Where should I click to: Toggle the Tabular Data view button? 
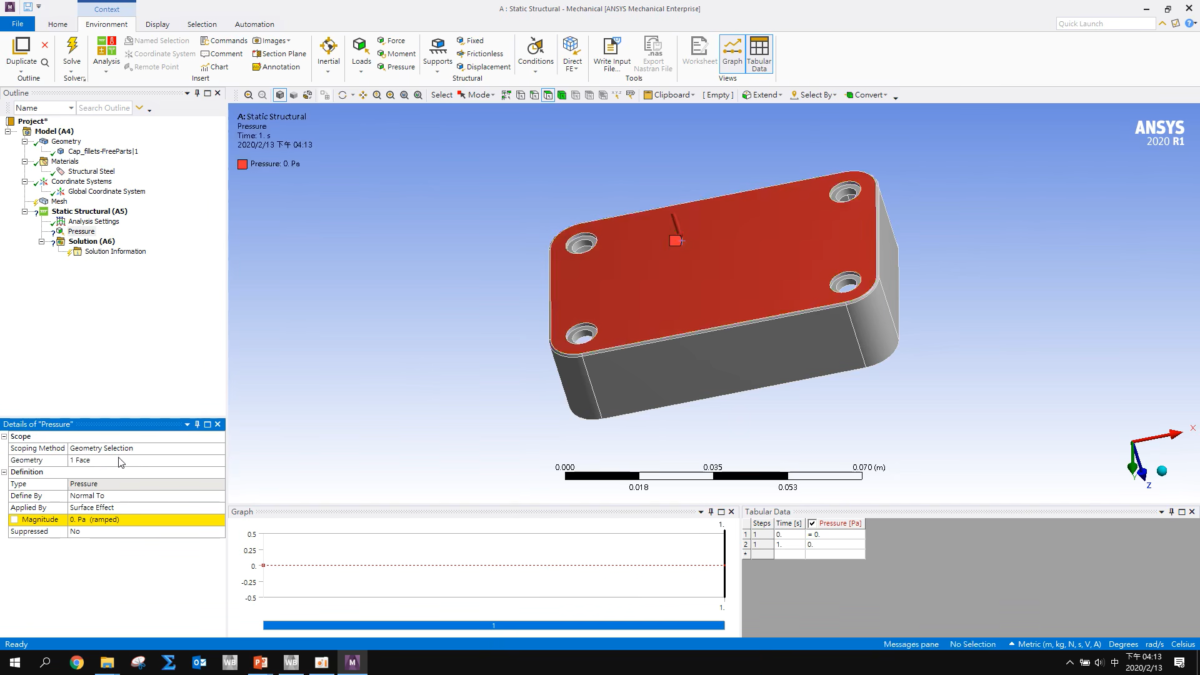[759, 53]
